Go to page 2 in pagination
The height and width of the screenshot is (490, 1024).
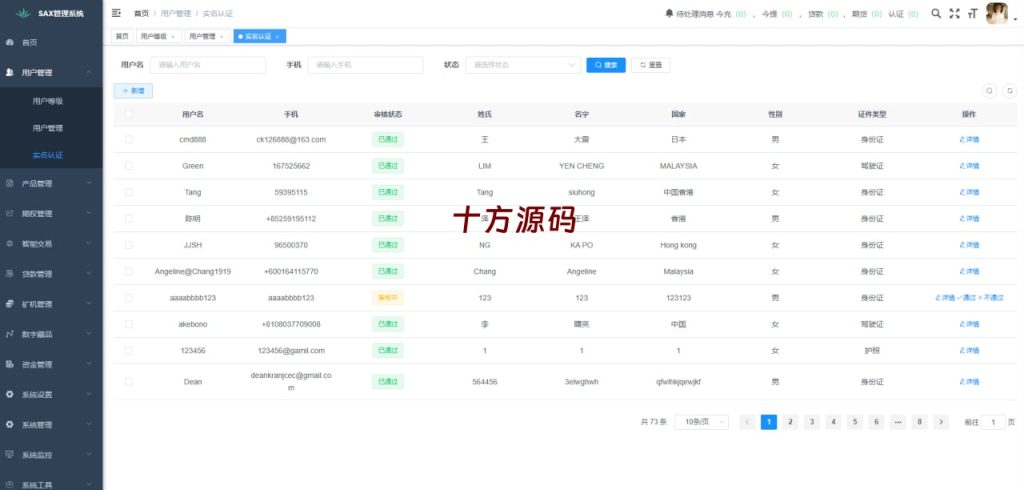(x=790, y=422)
